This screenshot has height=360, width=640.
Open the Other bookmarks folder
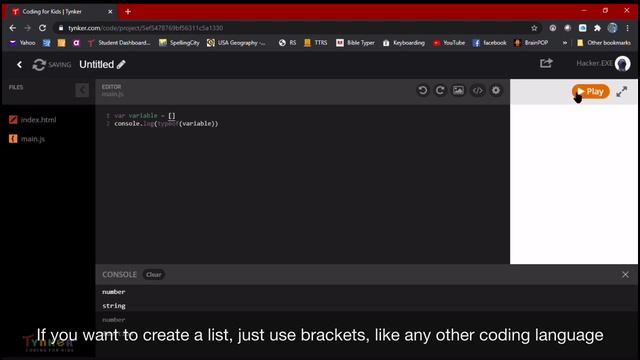coord(604,42)
